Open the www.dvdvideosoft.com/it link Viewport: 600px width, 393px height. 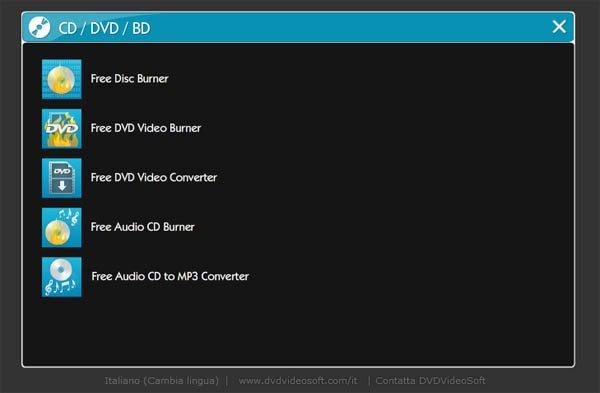[x=298, y=380]
